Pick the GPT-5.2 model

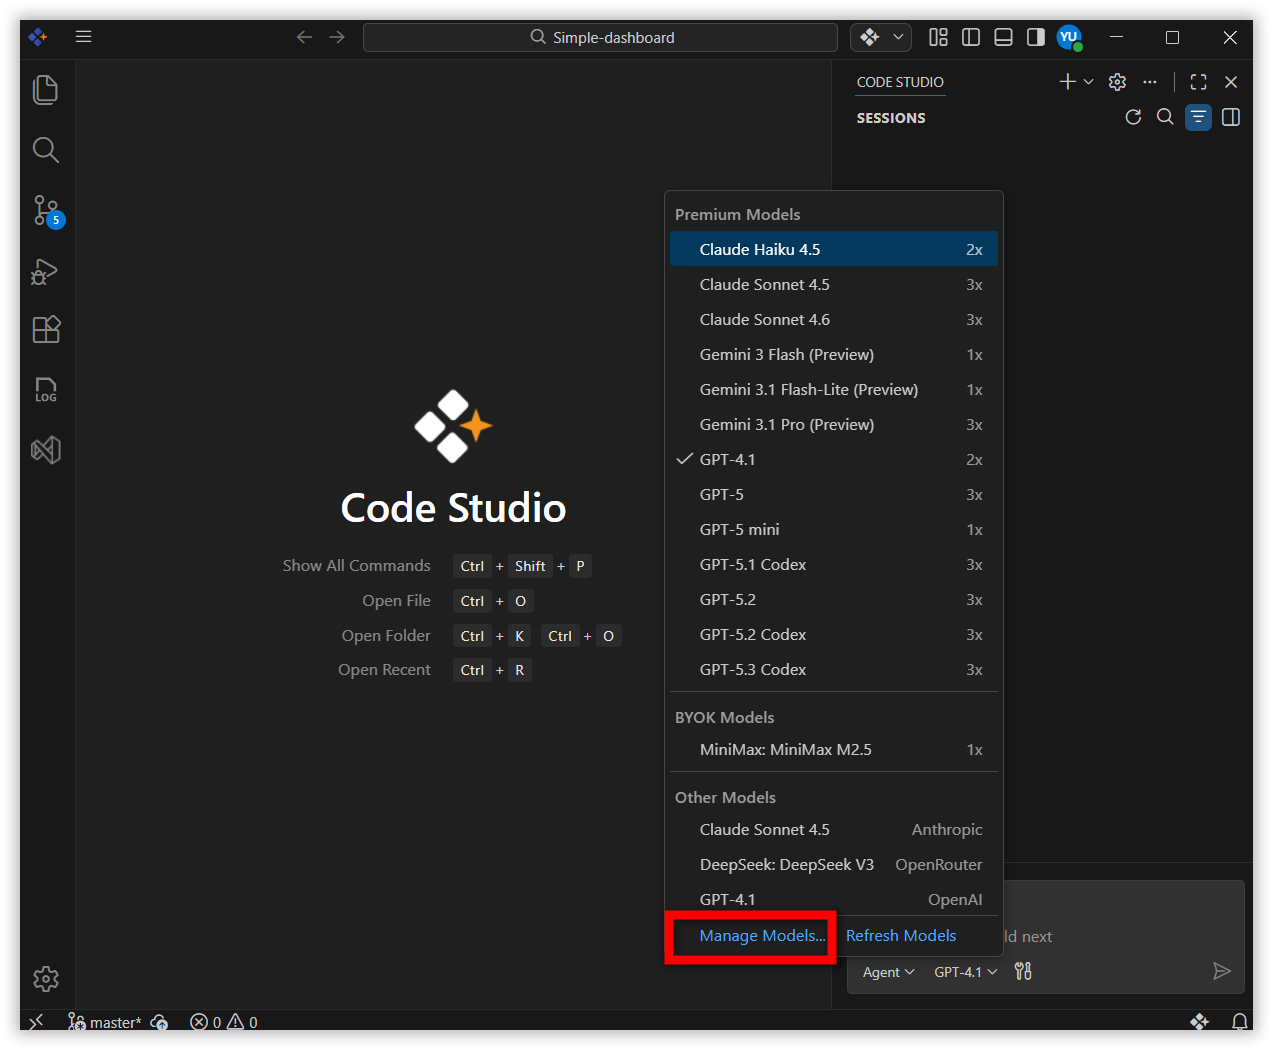coord(834,599)
